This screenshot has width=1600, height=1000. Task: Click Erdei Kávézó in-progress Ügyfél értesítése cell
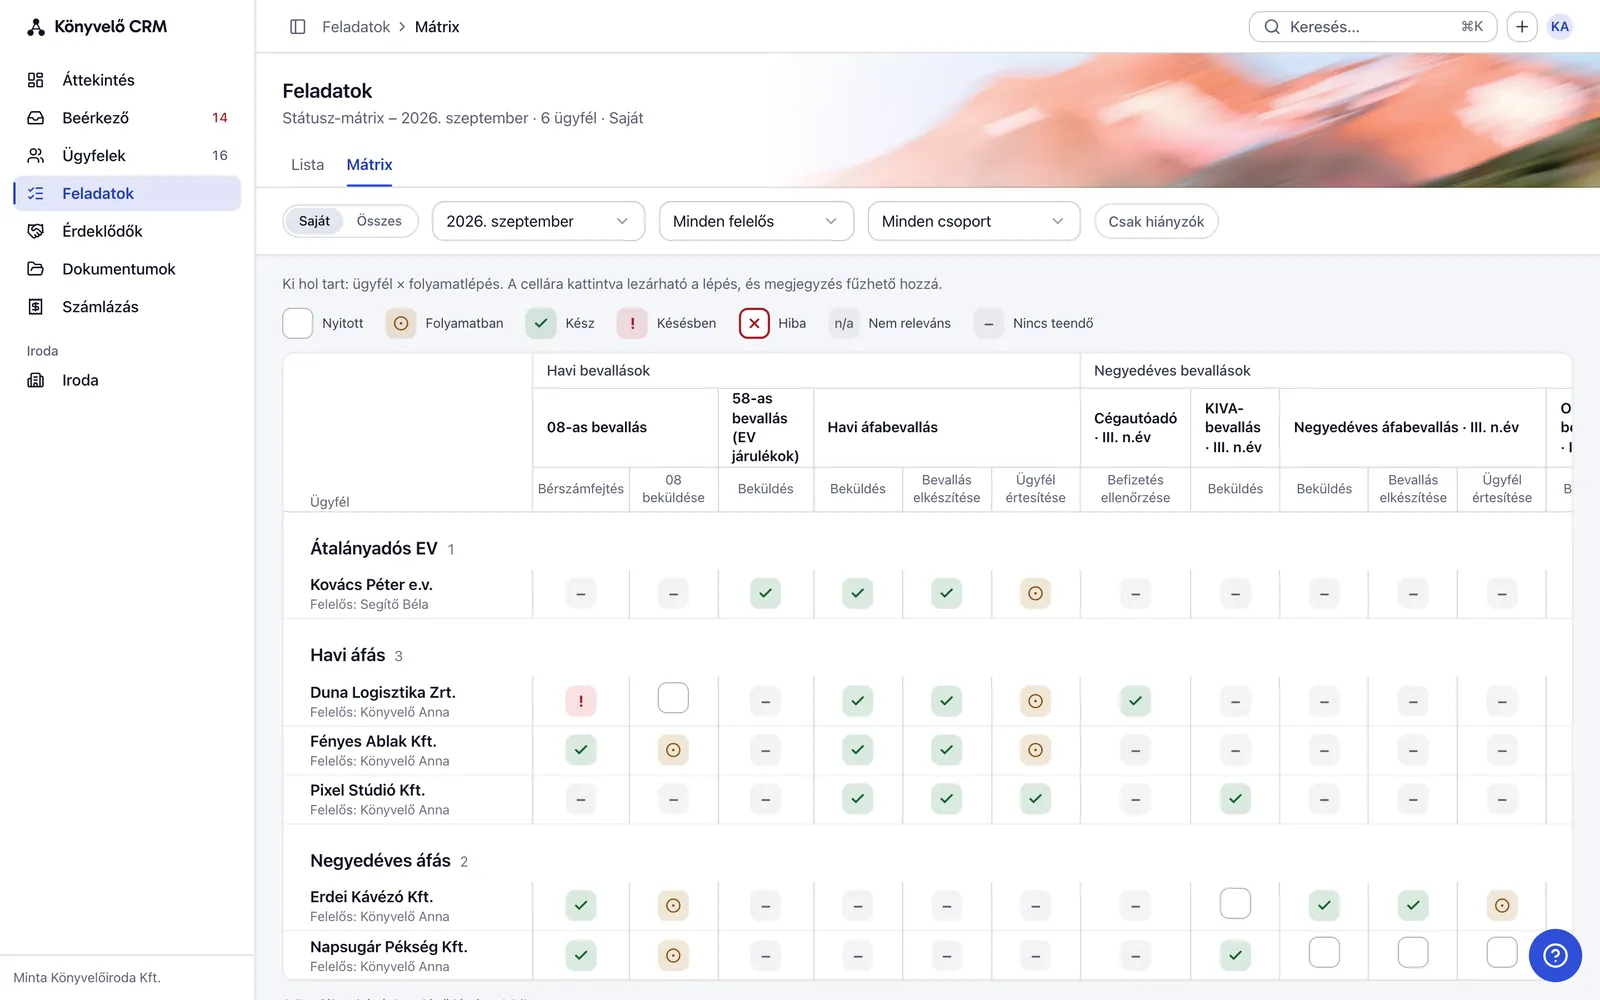click(x=1502, y=906)
